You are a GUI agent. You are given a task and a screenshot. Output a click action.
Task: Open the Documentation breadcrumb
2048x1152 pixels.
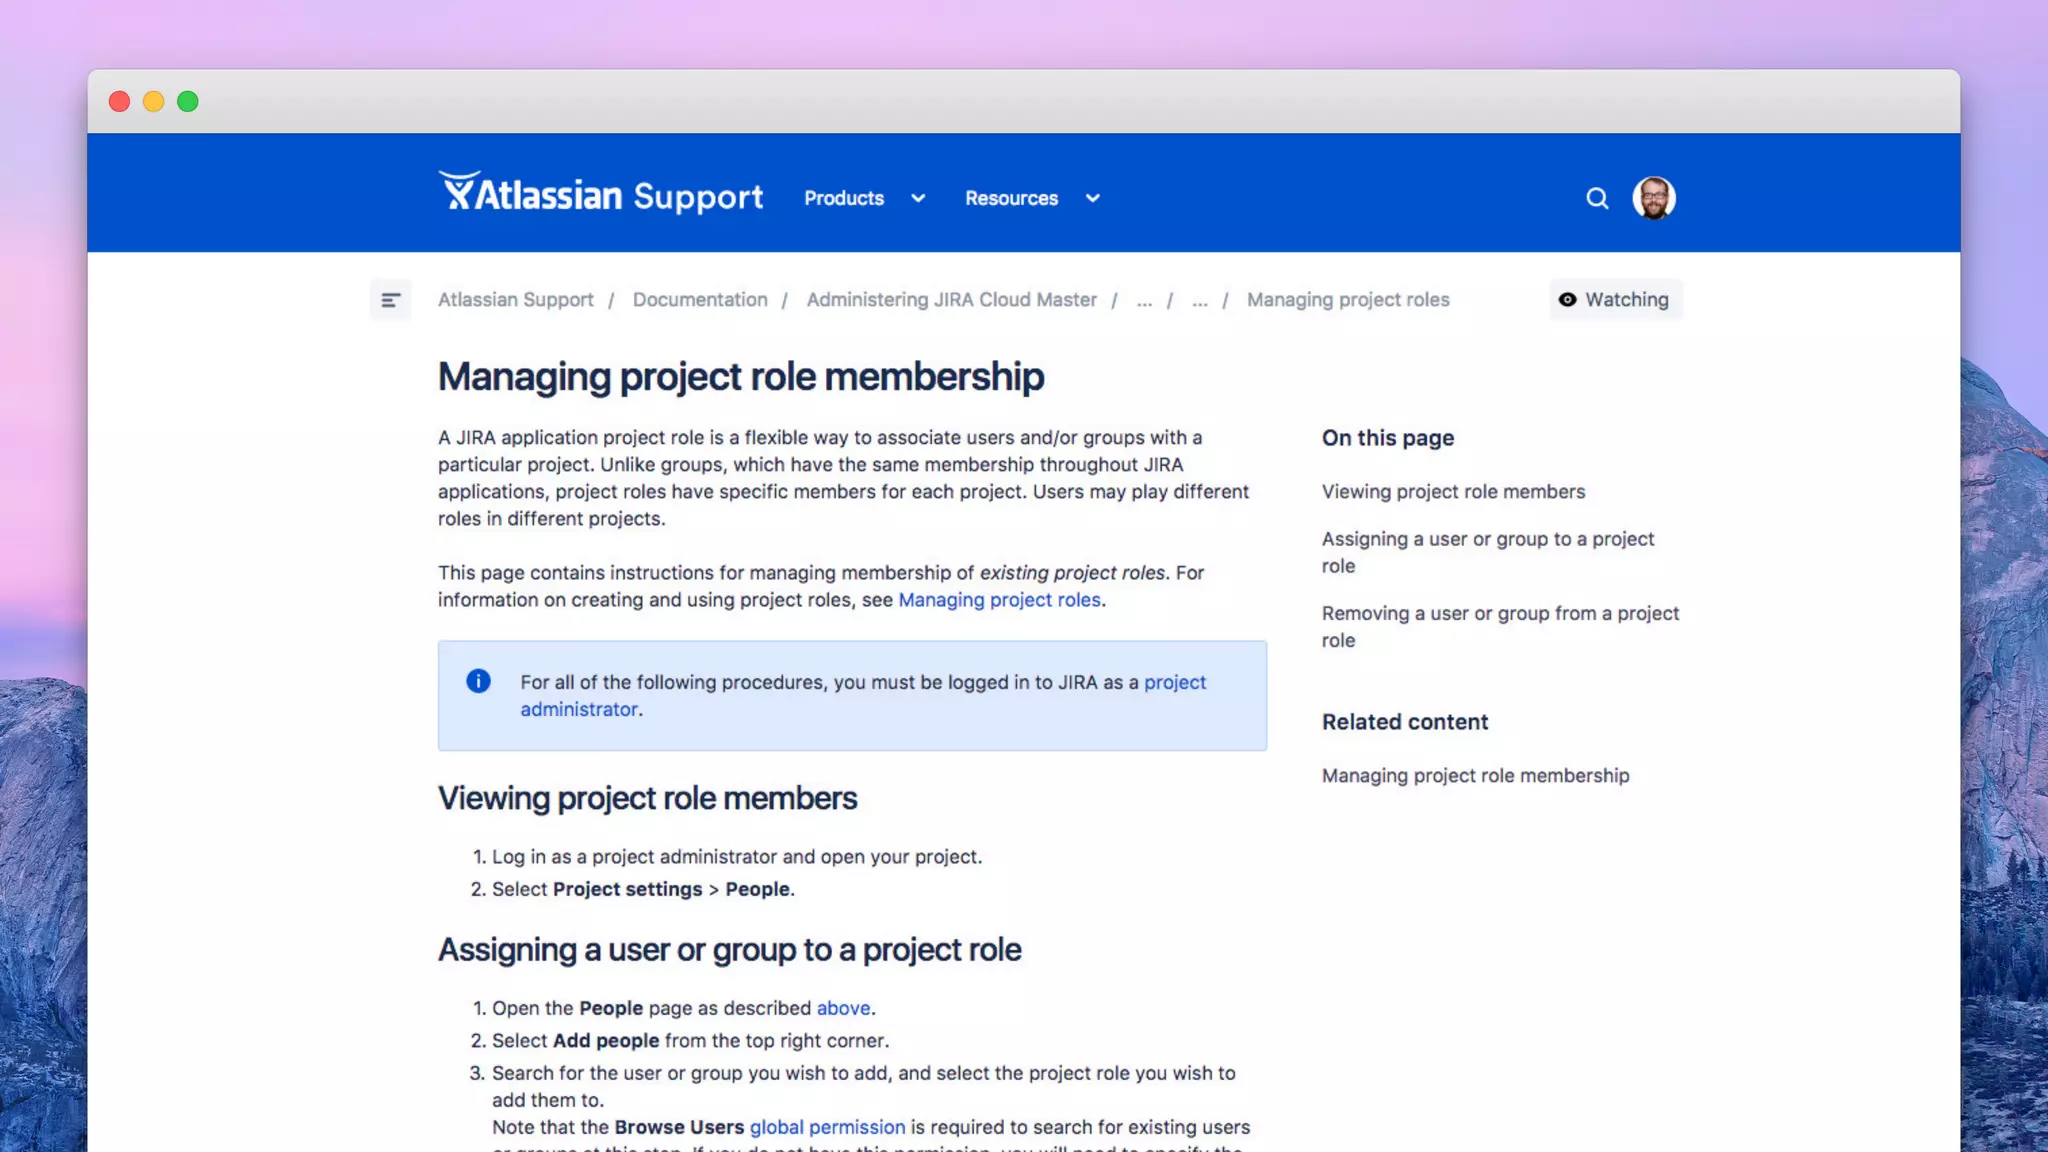(700, 300)
